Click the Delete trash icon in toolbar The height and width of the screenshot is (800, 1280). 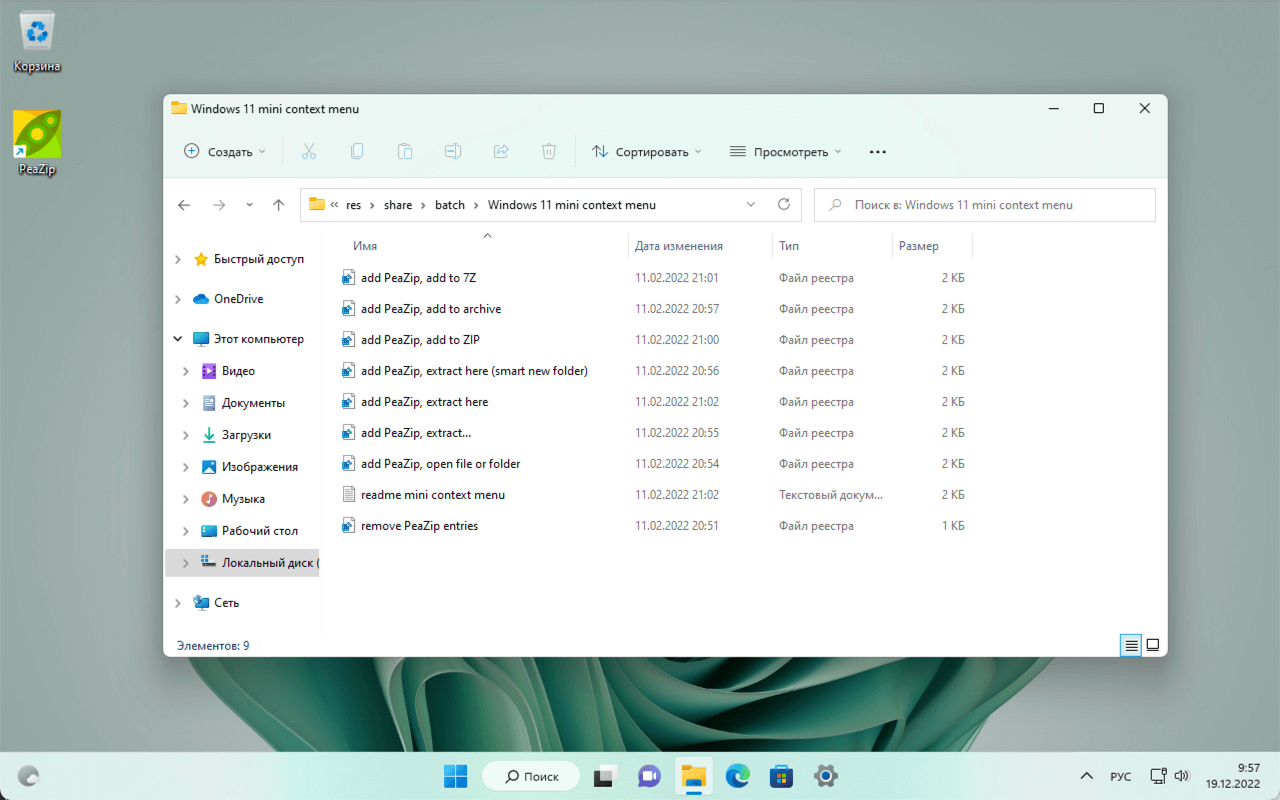coord(549,152)
